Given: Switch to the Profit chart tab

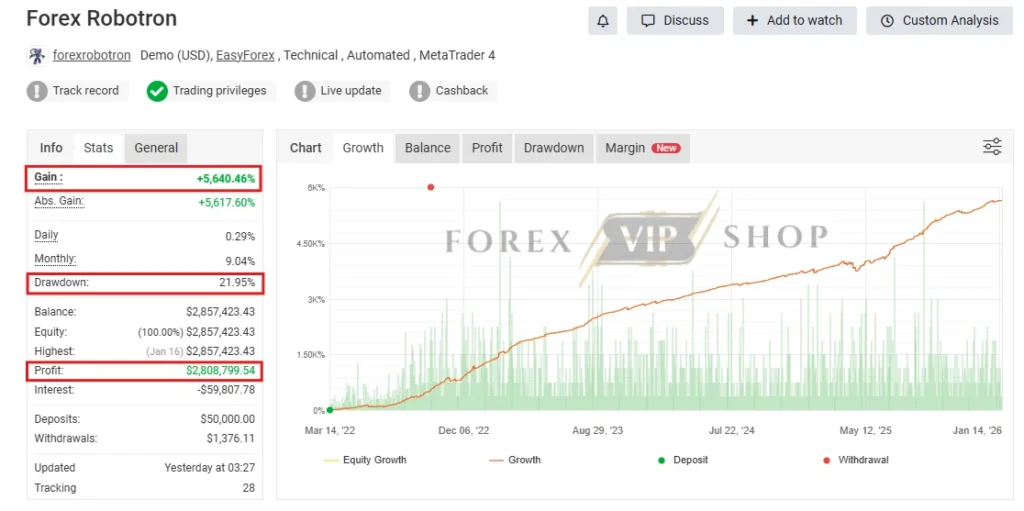Looking at the screenshot, I should tap(487, 148).
